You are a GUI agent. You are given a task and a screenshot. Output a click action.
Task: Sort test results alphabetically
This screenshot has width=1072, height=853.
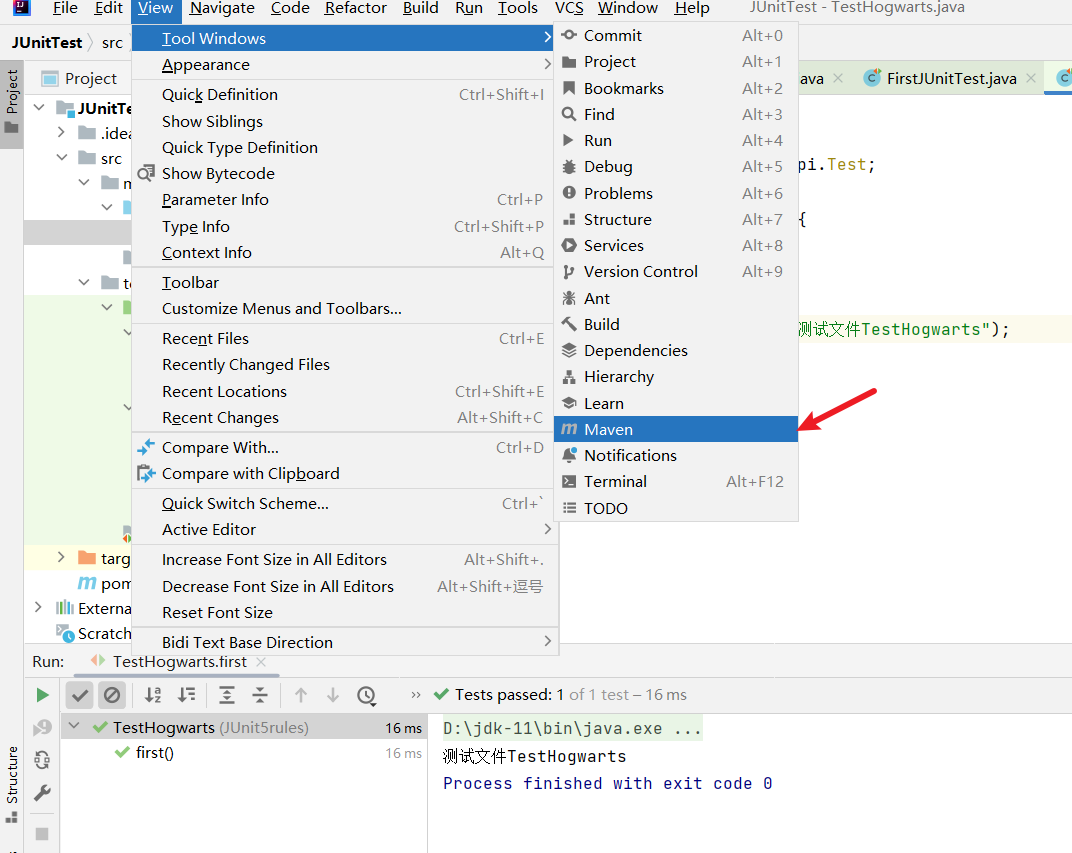pyautogui.click(x=153, y=695)
